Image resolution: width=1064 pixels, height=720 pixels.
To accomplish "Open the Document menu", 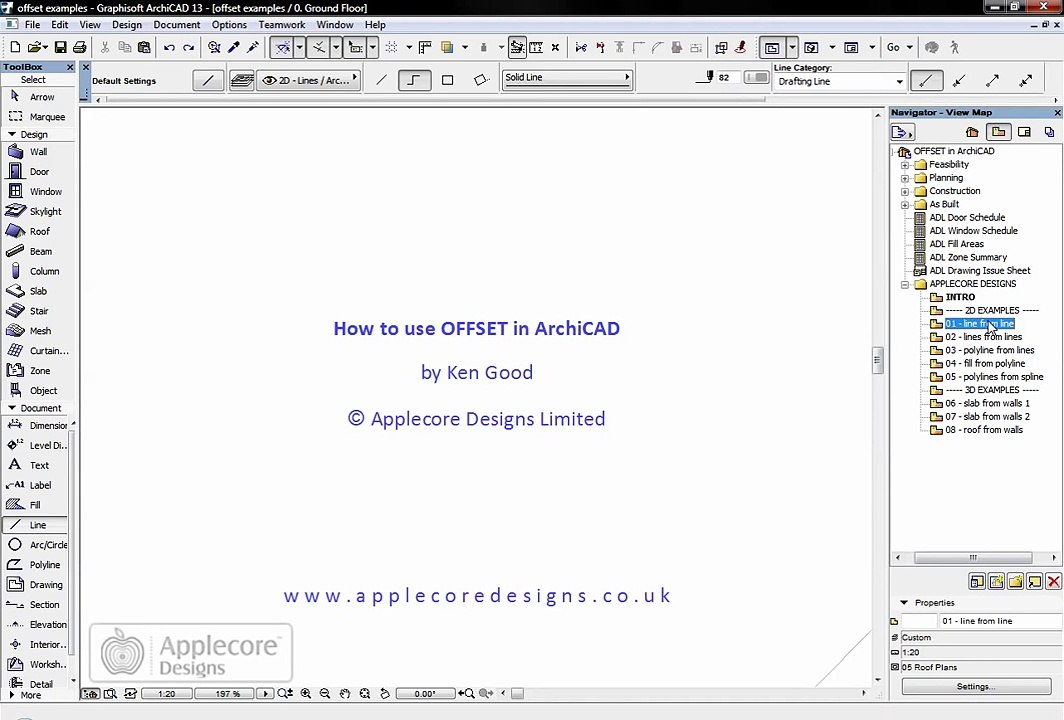I will (176, 24).
